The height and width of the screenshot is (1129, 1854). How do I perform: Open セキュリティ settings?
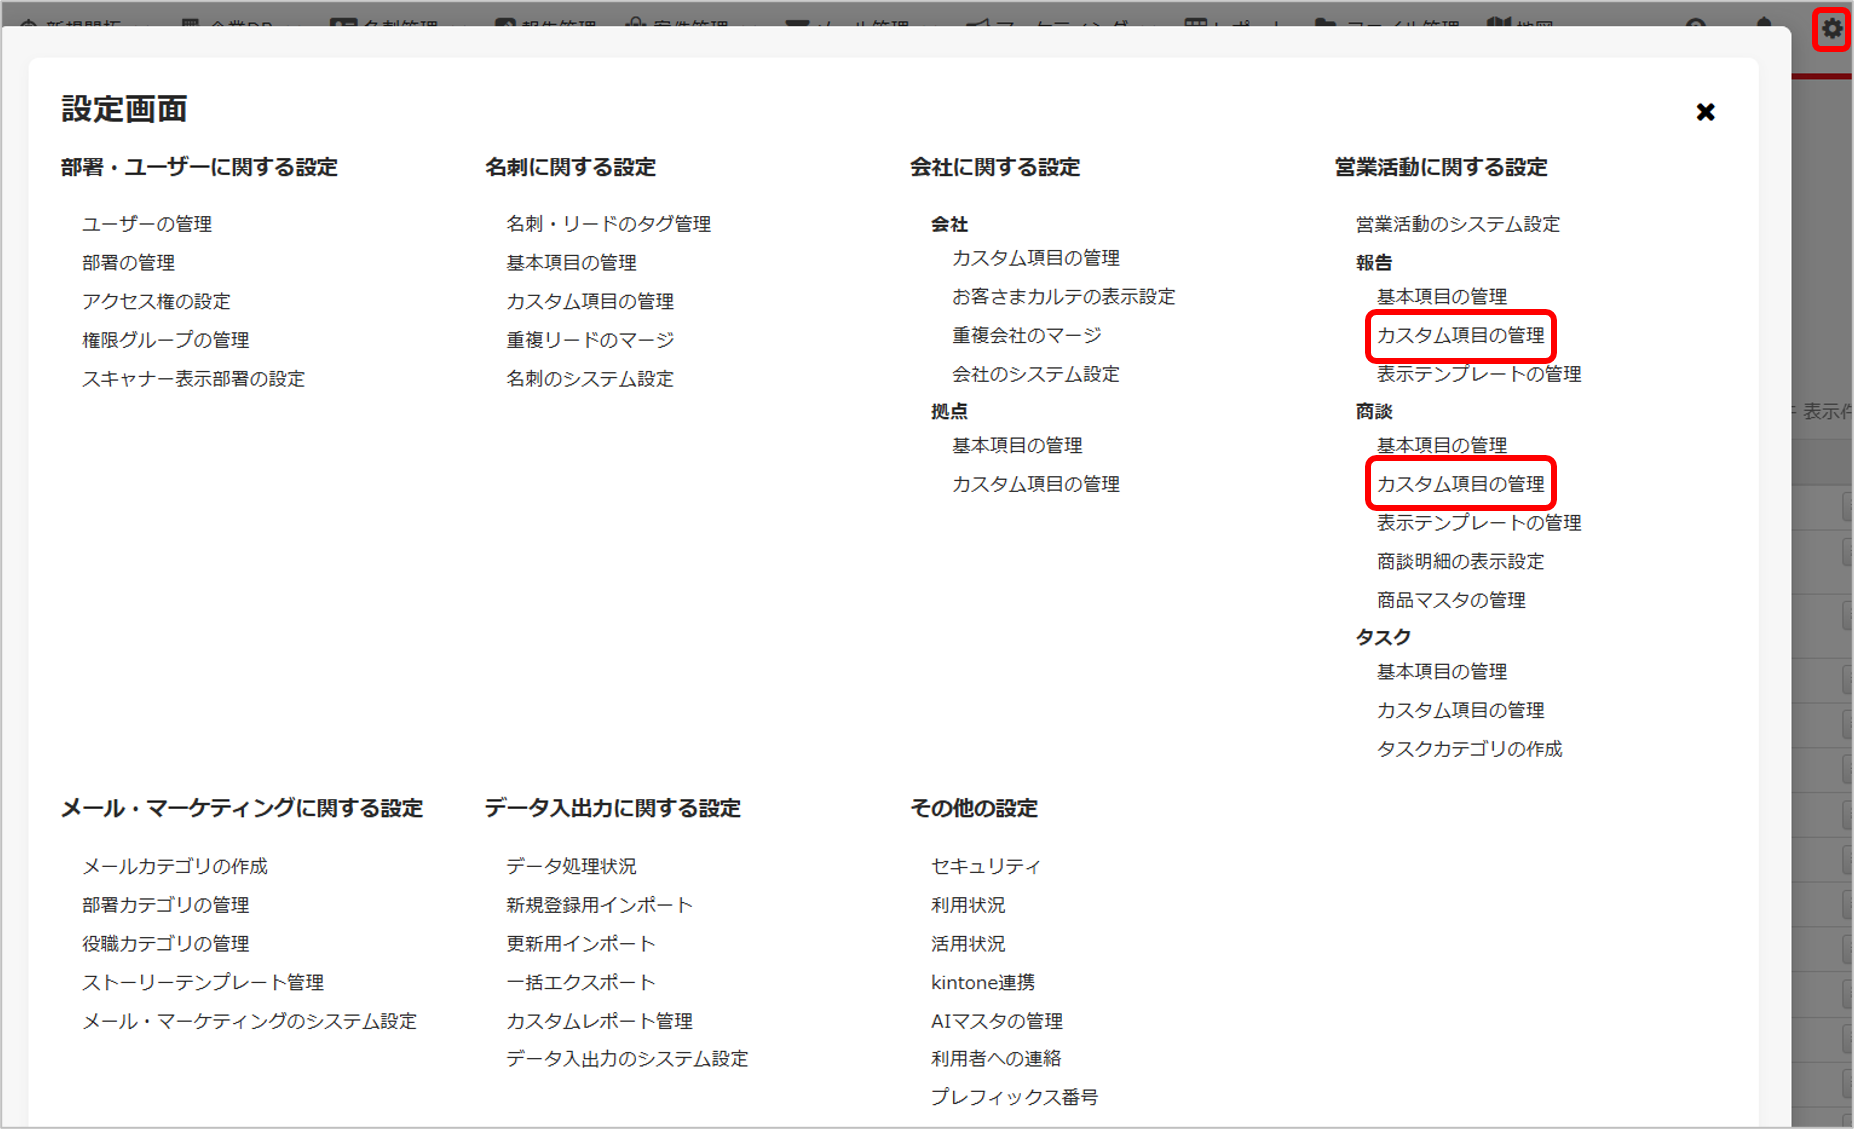tap(985, 866)
